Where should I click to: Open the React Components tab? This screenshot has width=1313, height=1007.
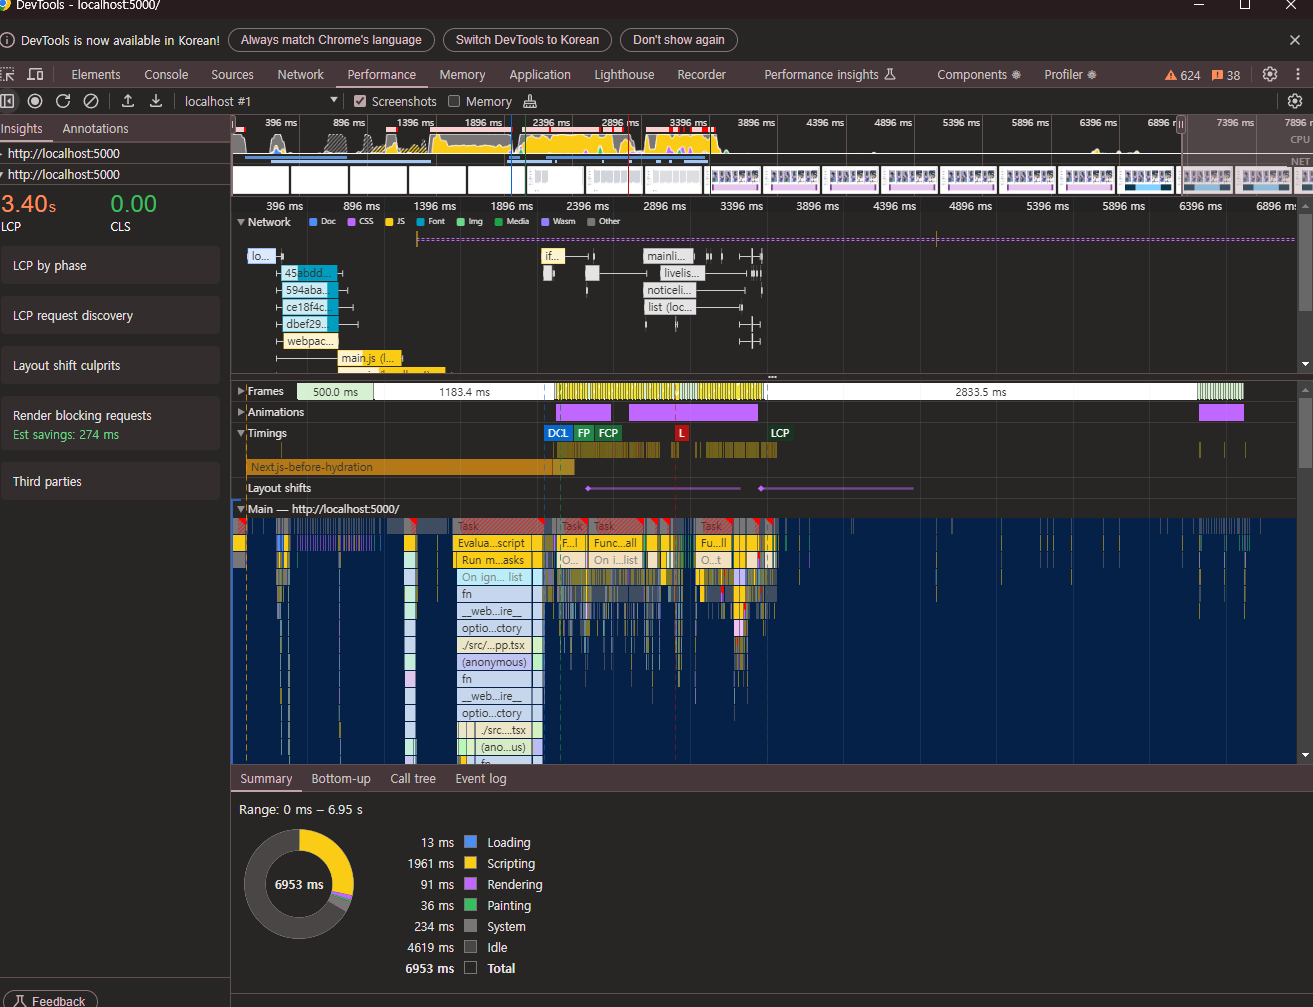click(x=979, y=75)
